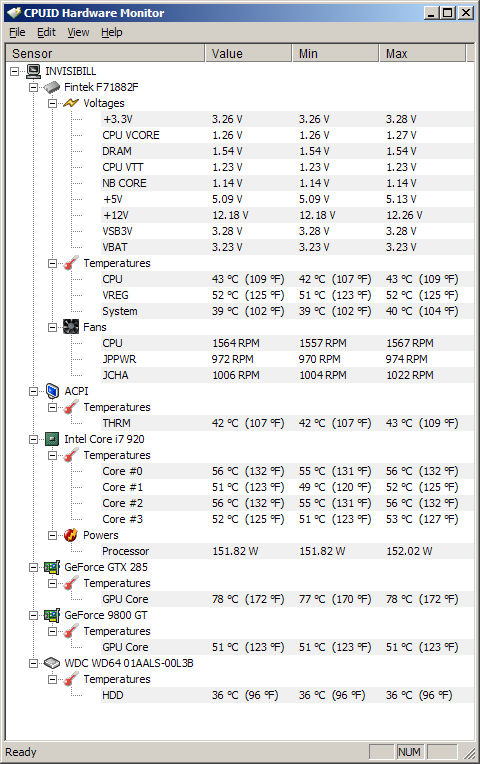This screenshot has width=480, height=764.
Task: Click the GeForce 9800 GT card icon
Action: click(52, 615)
